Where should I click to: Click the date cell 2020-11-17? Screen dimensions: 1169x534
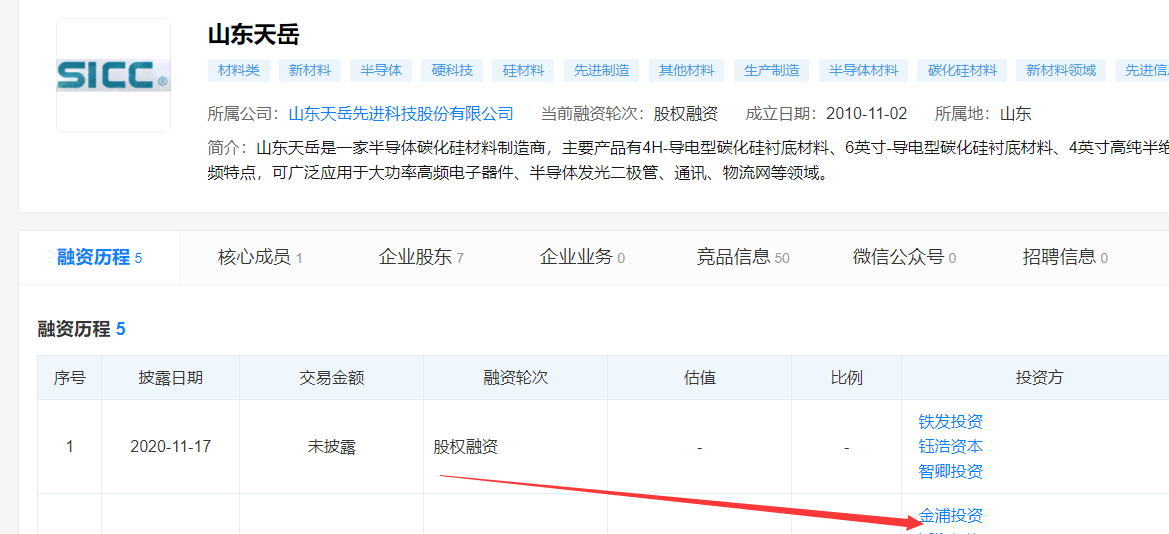(x=170, y=447)
